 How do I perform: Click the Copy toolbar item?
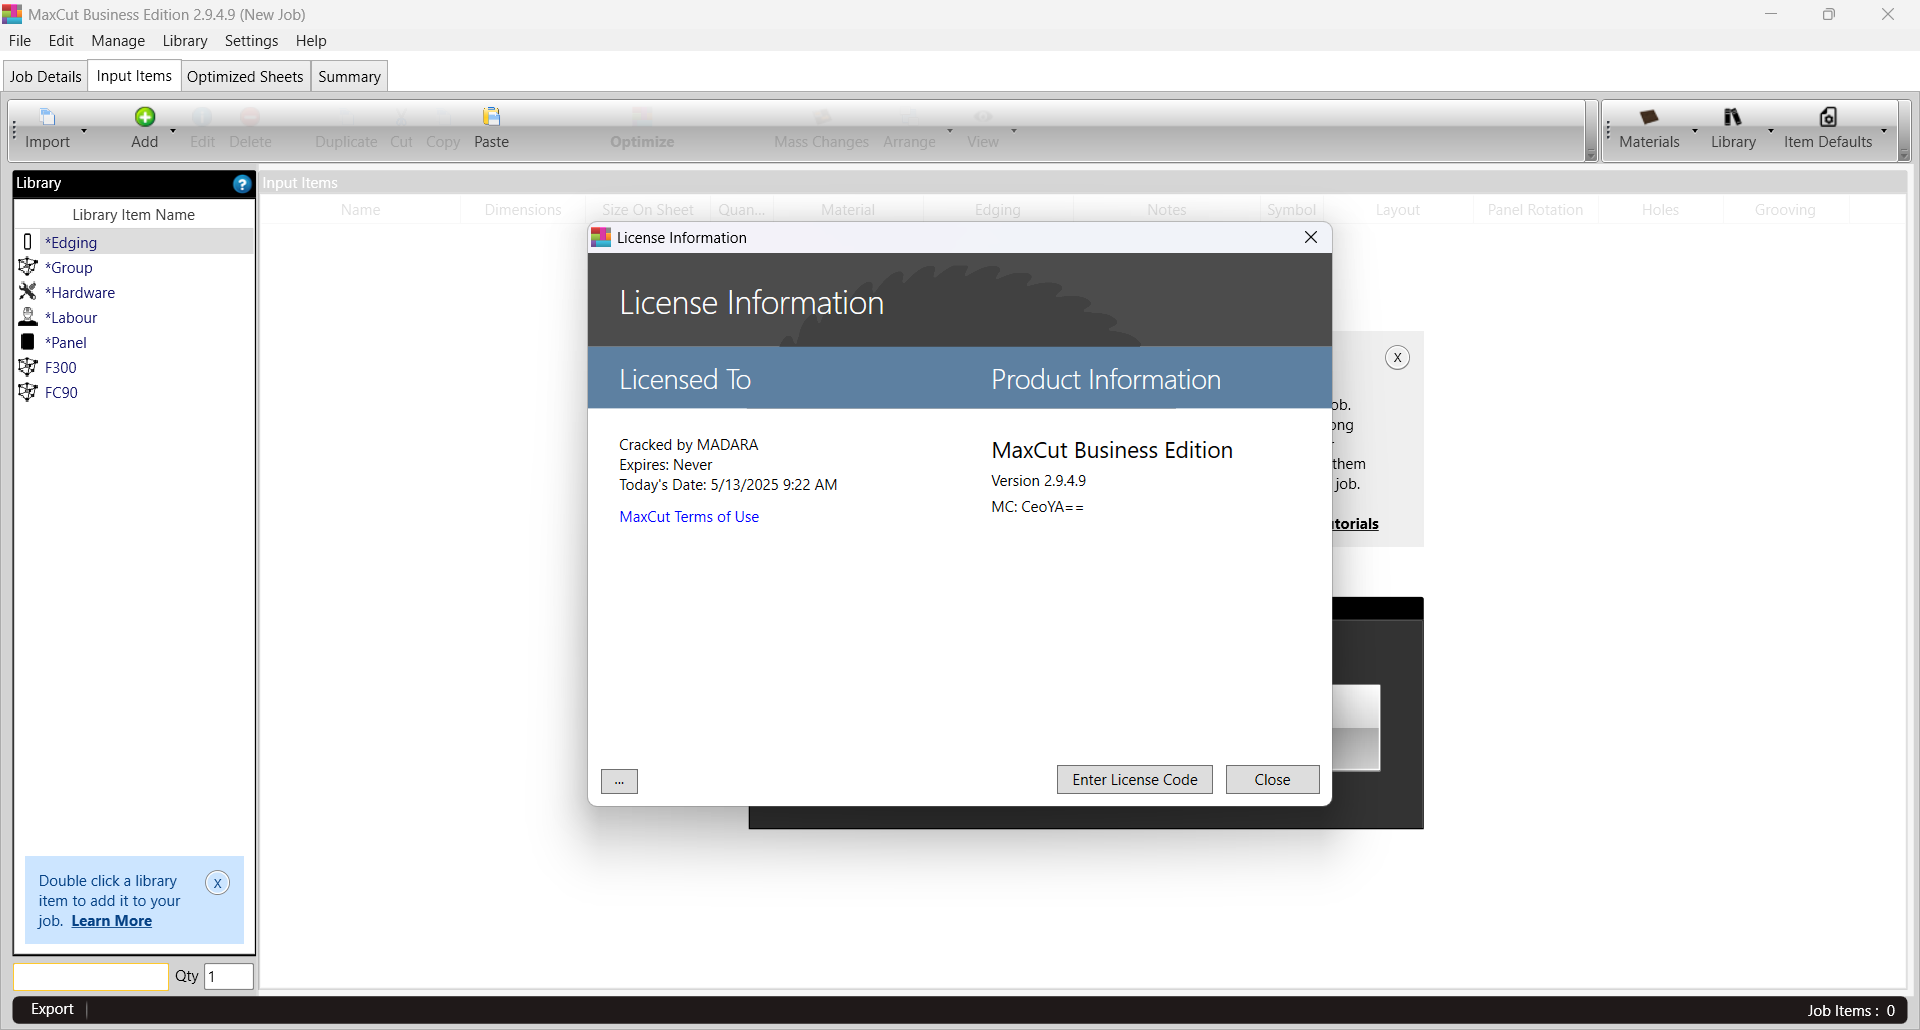point(443,130)
